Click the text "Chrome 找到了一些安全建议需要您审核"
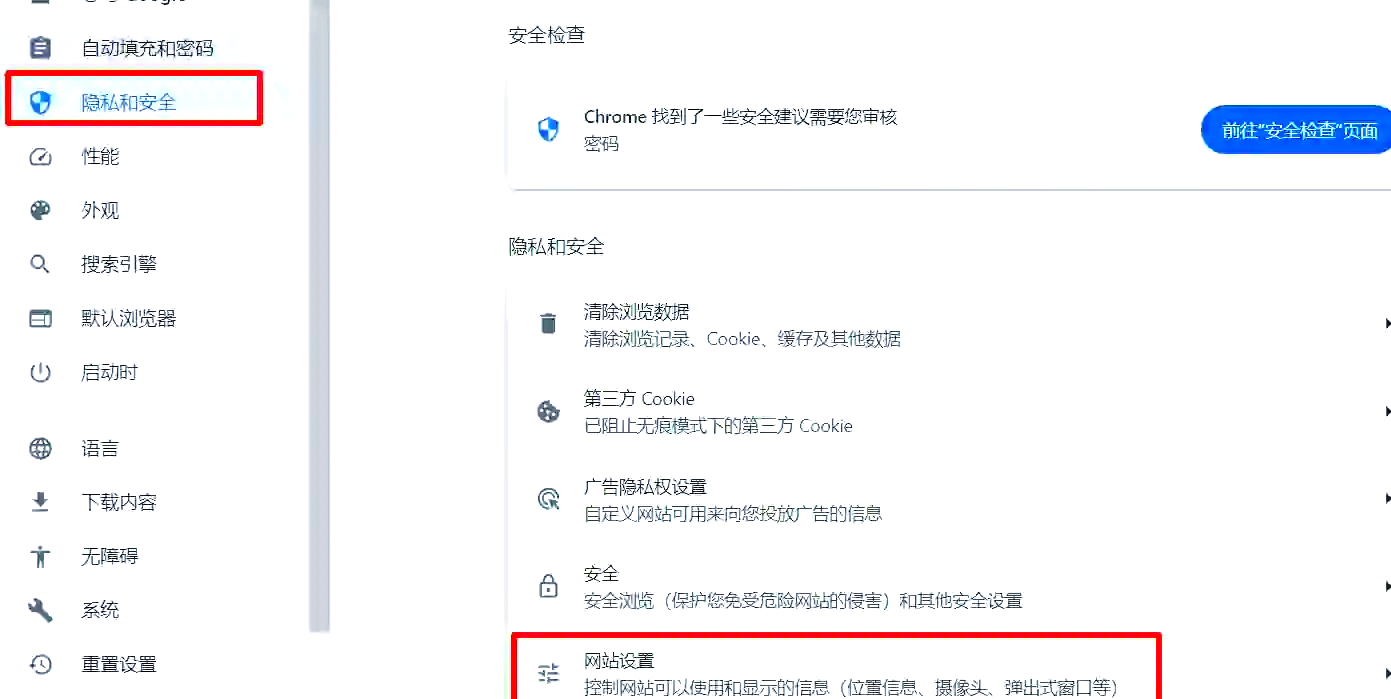Viewport: 1391px width, 699px height. point(740,117)
